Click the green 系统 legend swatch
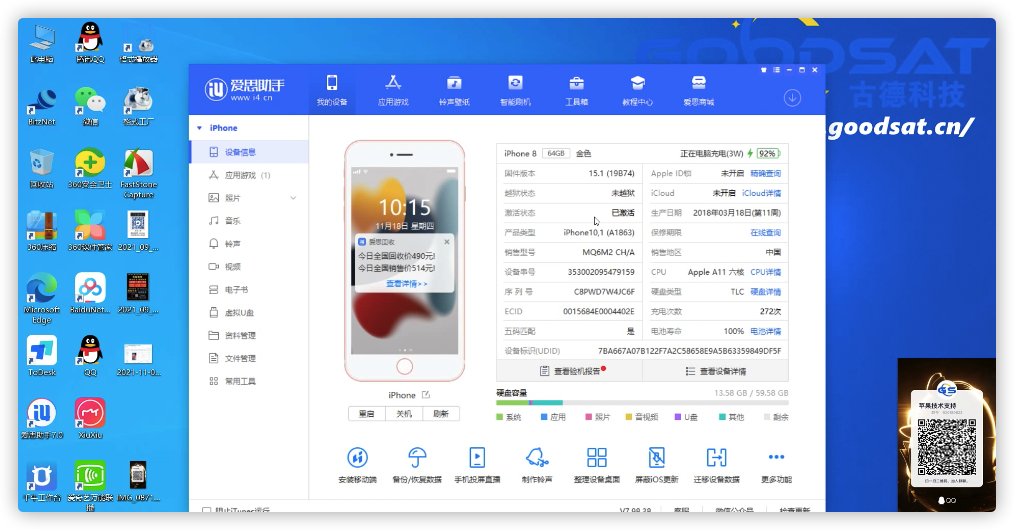 click(x=499, y=417)
